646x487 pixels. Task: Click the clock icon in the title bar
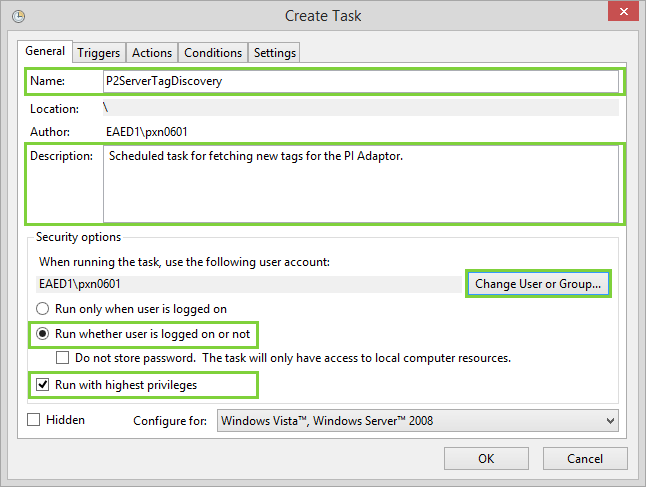(x=19, y=16)
